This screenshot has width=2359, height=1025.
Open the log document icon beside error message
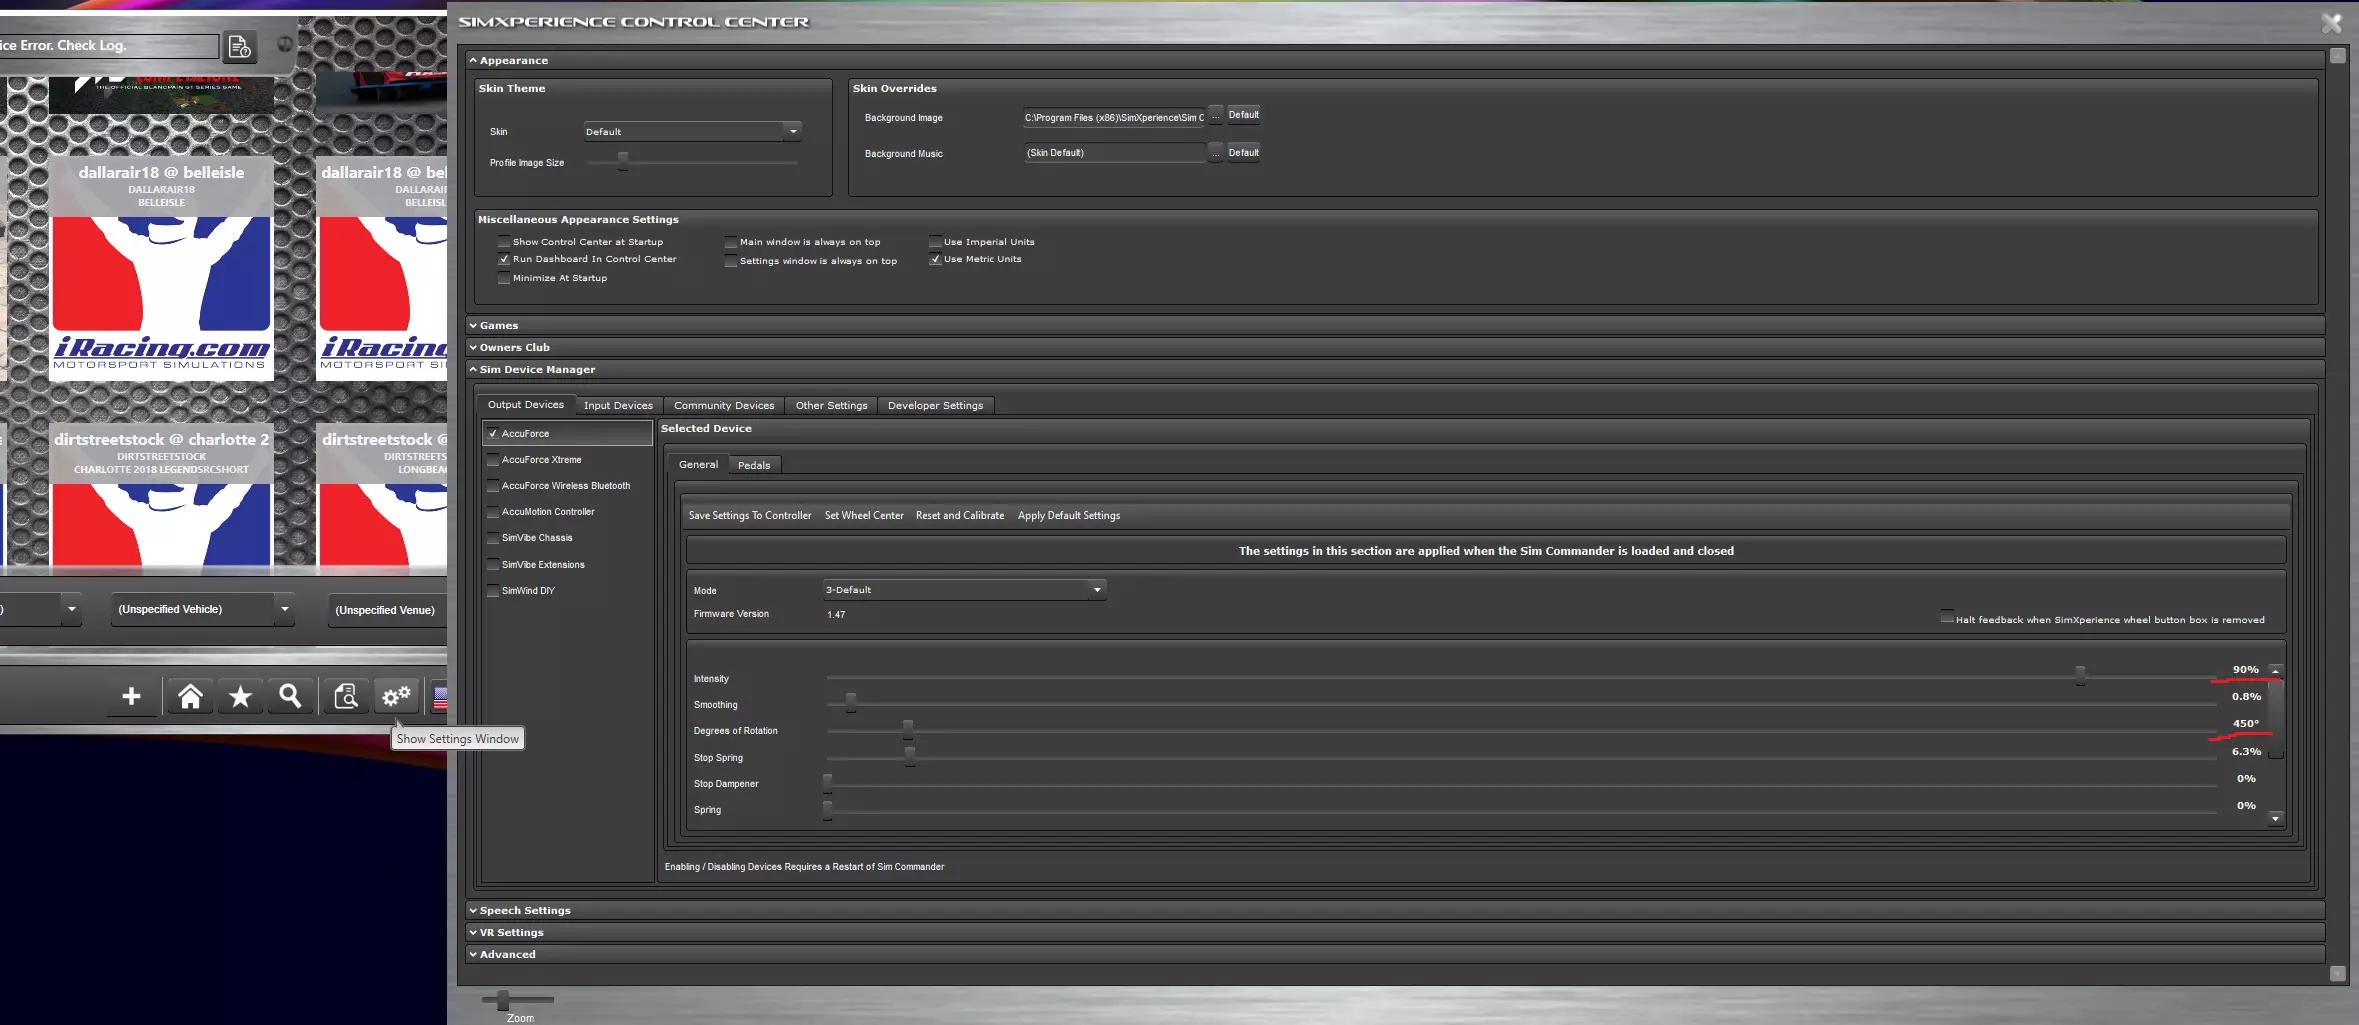pos(240,47)
